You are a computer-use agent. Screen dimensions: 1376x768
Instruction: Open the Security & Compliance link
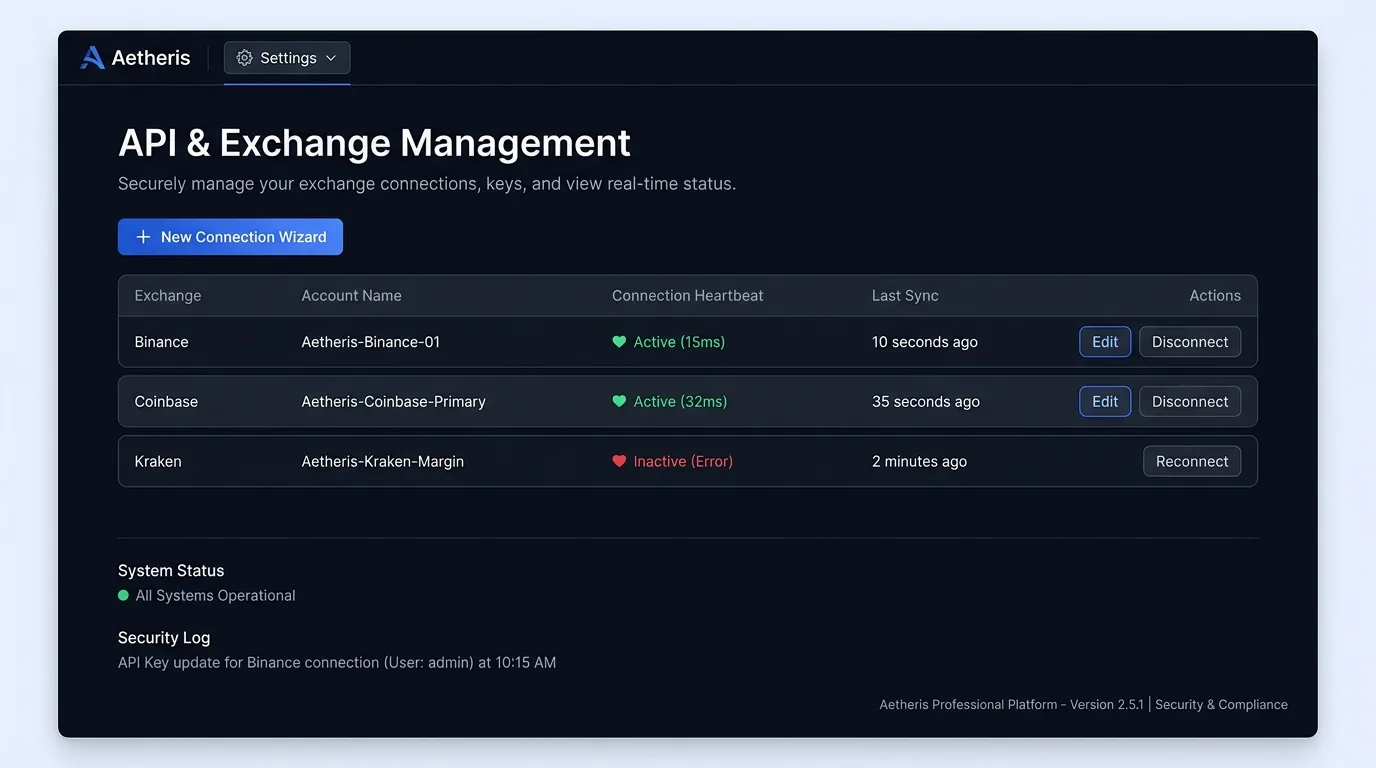coord(1221,705)
